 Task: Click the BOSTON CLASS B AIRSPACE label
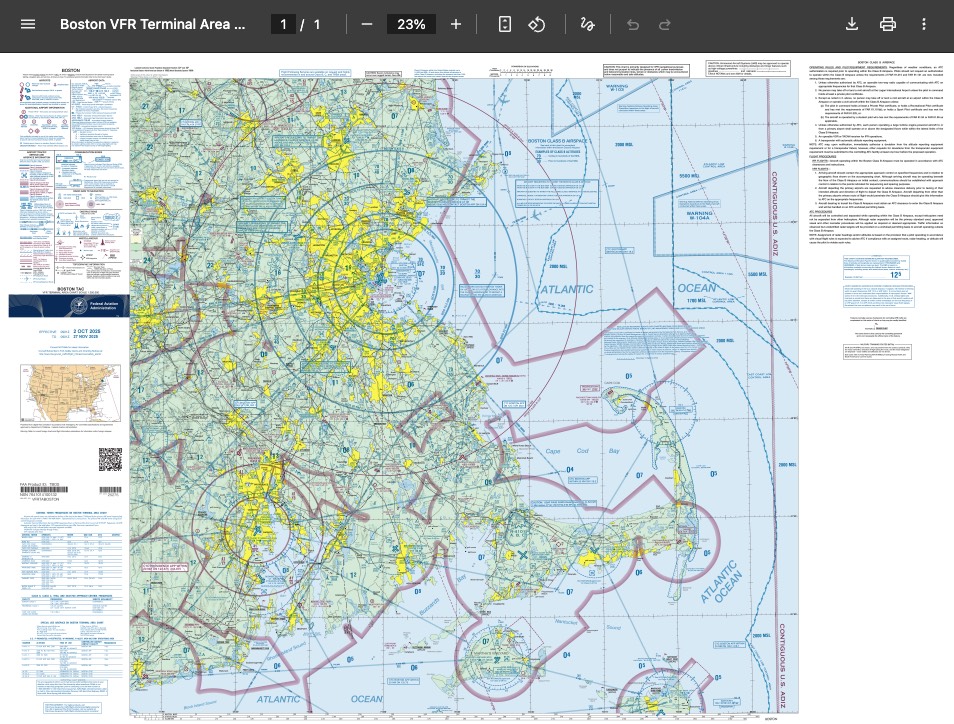[557, 141]
